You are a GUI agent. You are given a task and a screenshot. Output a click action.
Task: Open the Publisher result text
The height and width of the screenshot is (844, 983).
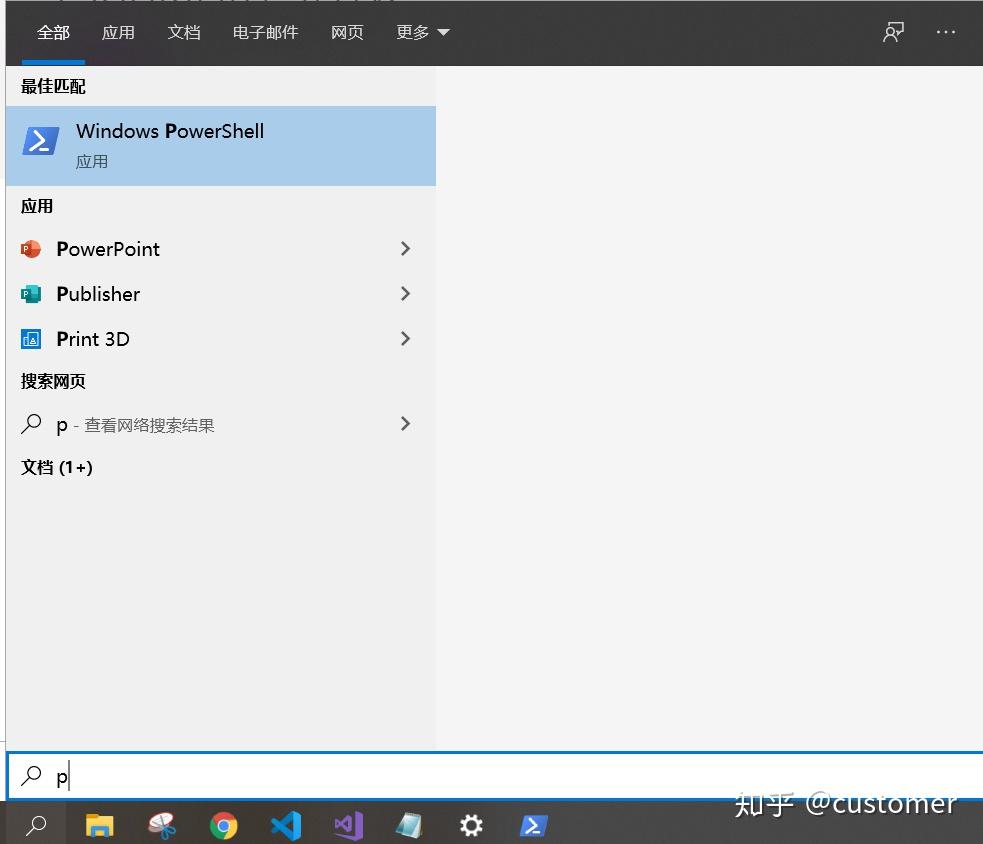point(98,294)
